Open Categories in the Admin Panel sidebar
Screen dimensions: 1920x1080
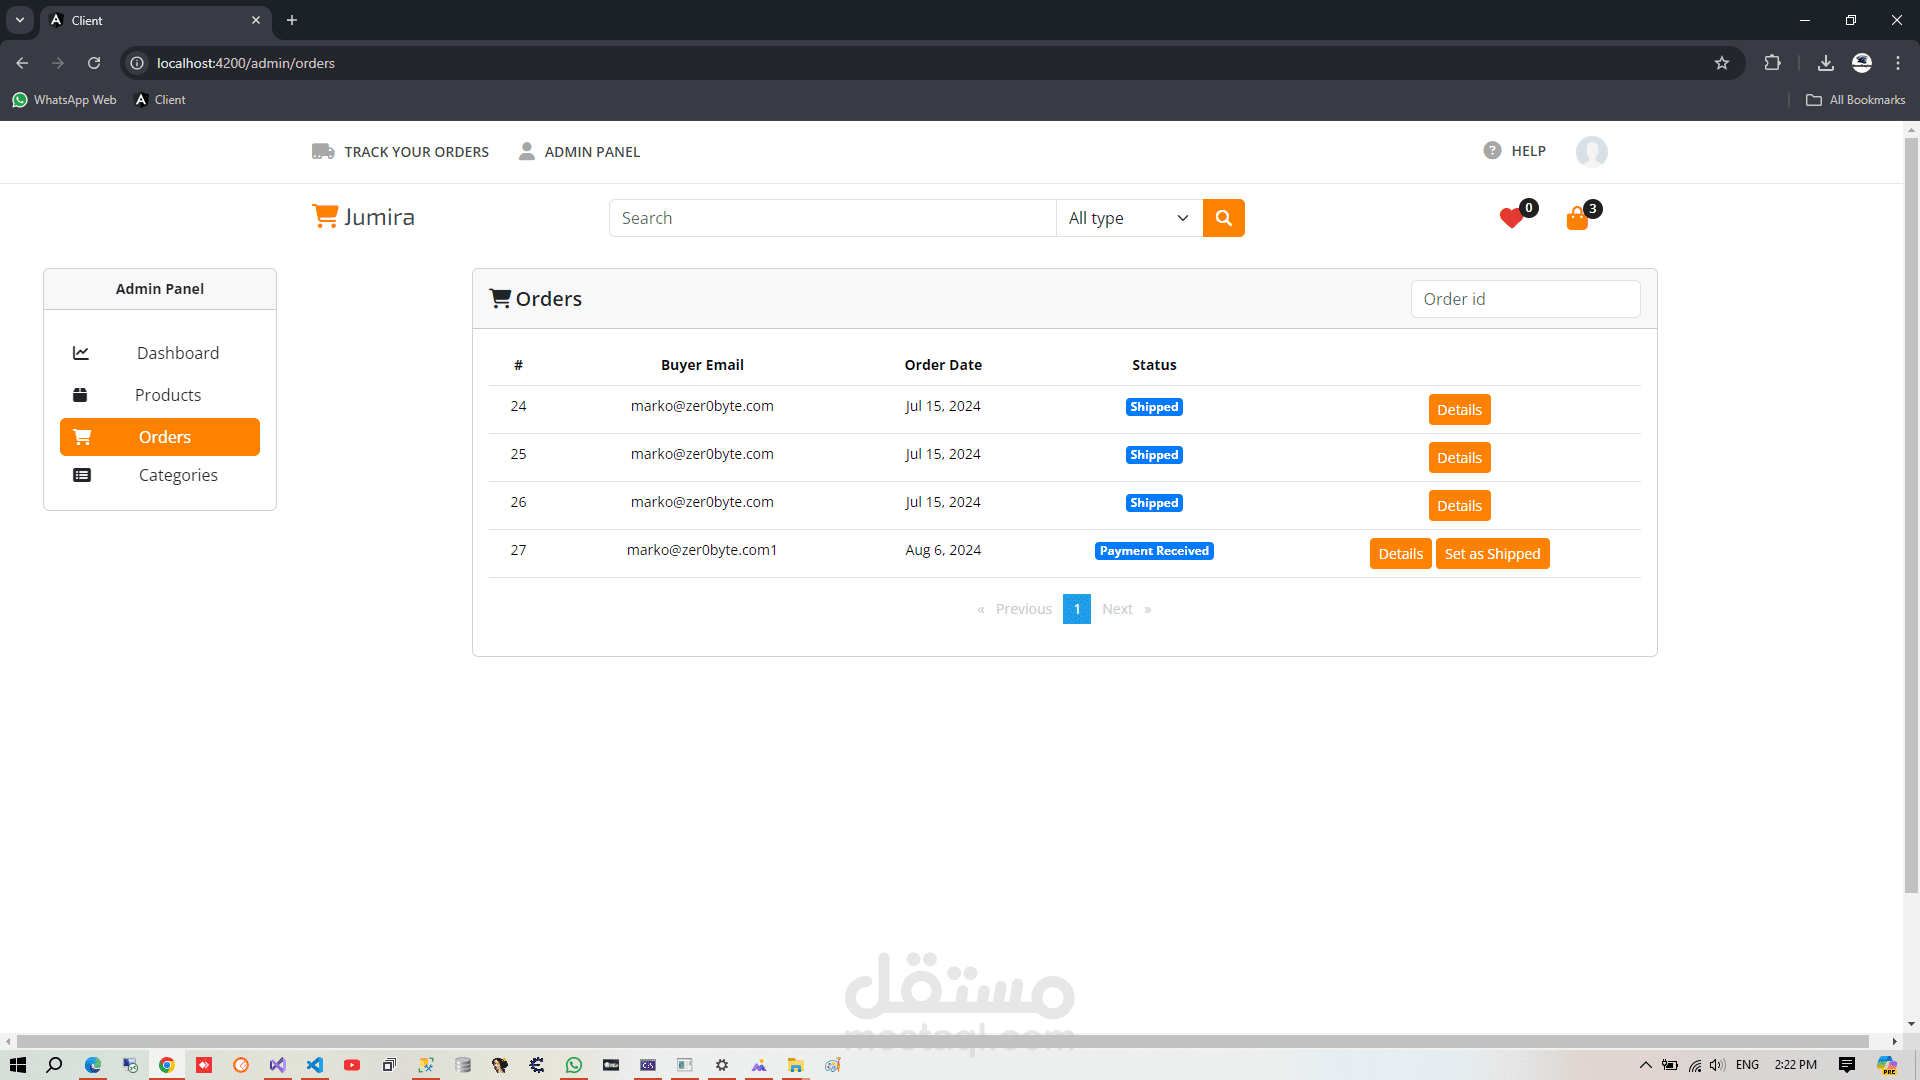177,475
